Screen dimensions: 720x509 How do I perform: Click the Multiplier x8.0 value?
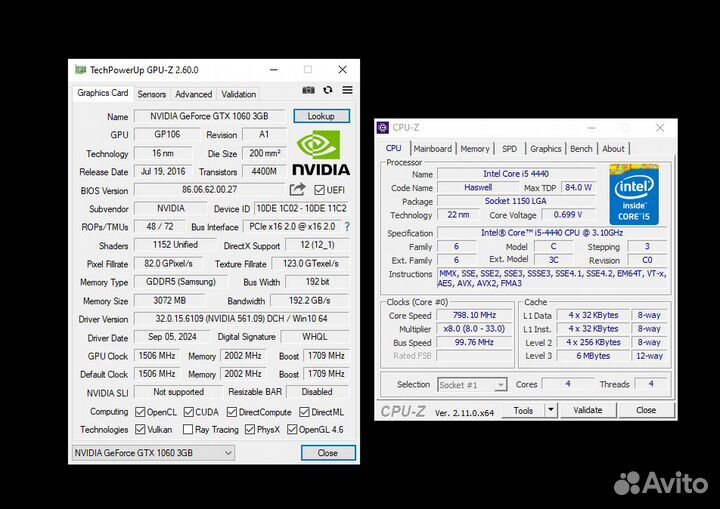[x=474, y=329]
